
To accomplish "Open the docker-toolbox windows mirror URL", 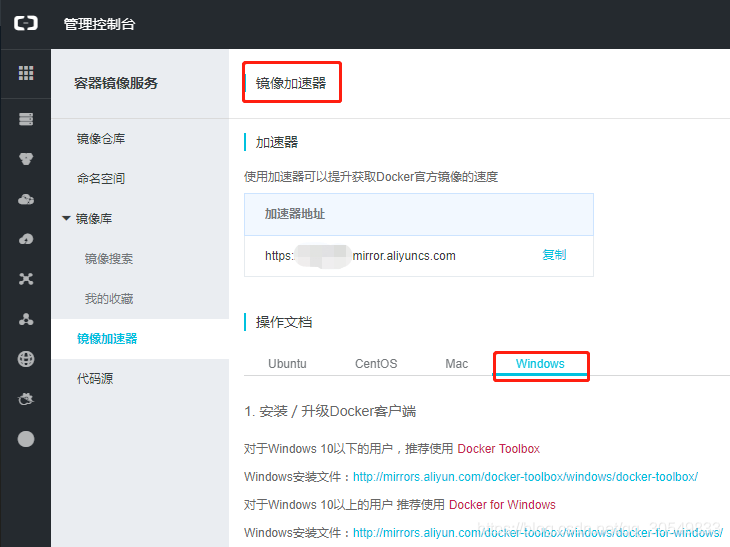I will tap(526, 477).
